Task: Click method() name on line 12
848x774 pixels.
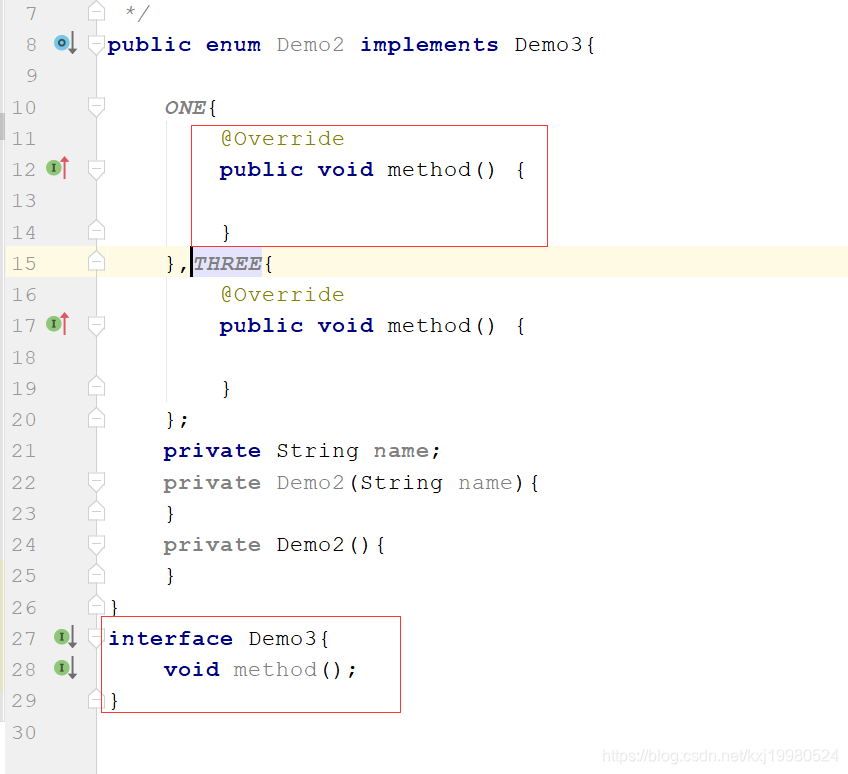Action: pyautogui.click(x=429, y=169)
